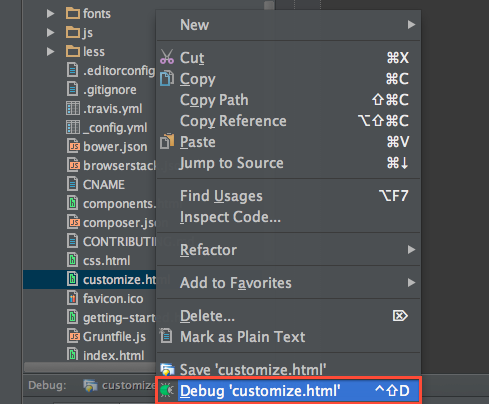Select favicon.ico in project tree
The image size is (489, 404).
pos(113,299)
